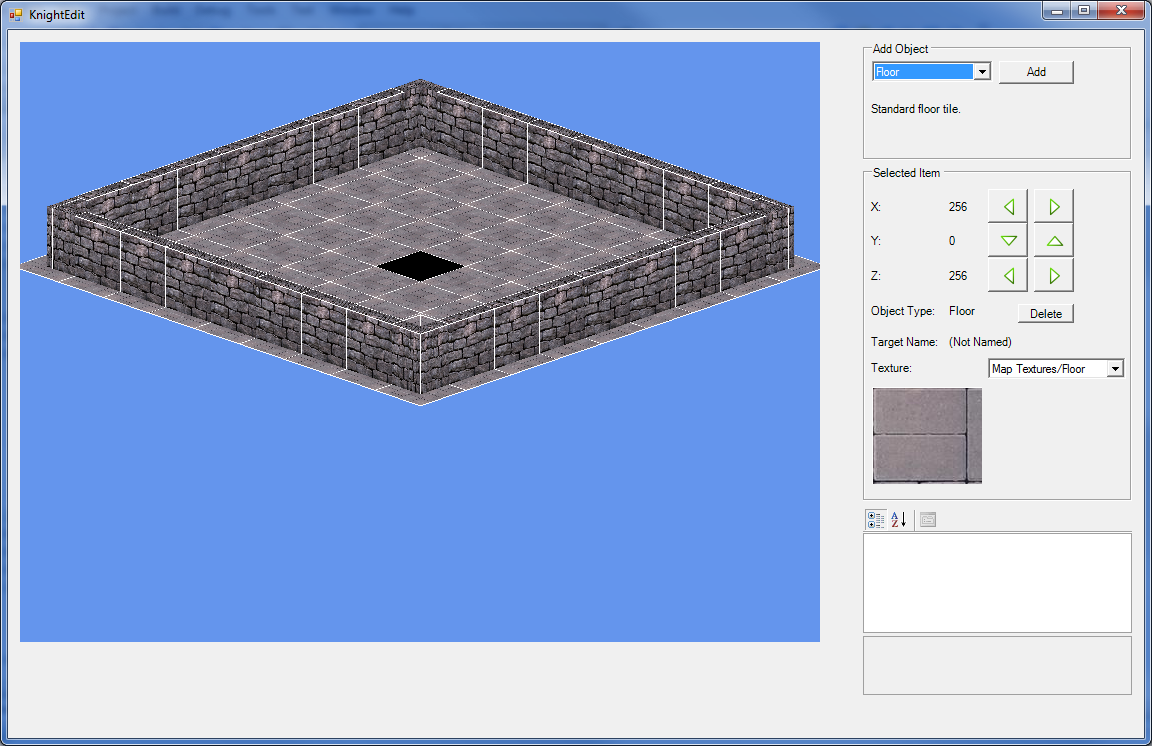Click the KnightEdit application icon in the title bar

click(14, 14)
